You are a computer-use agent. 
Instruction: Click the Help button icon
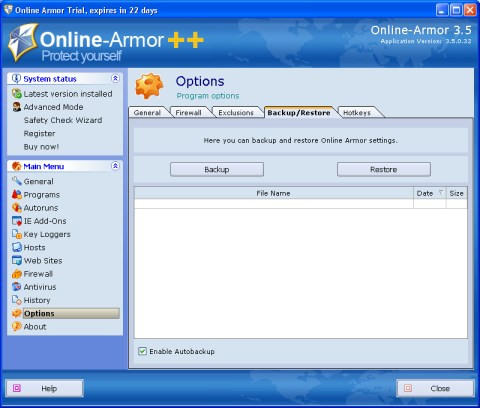(17, 388)
